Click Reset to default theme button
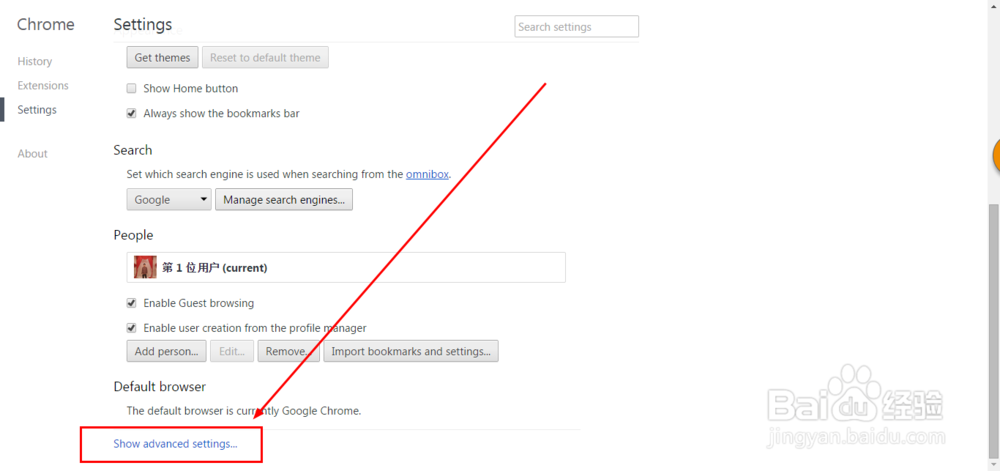1000x471 pixels. [x=265, y=57]
